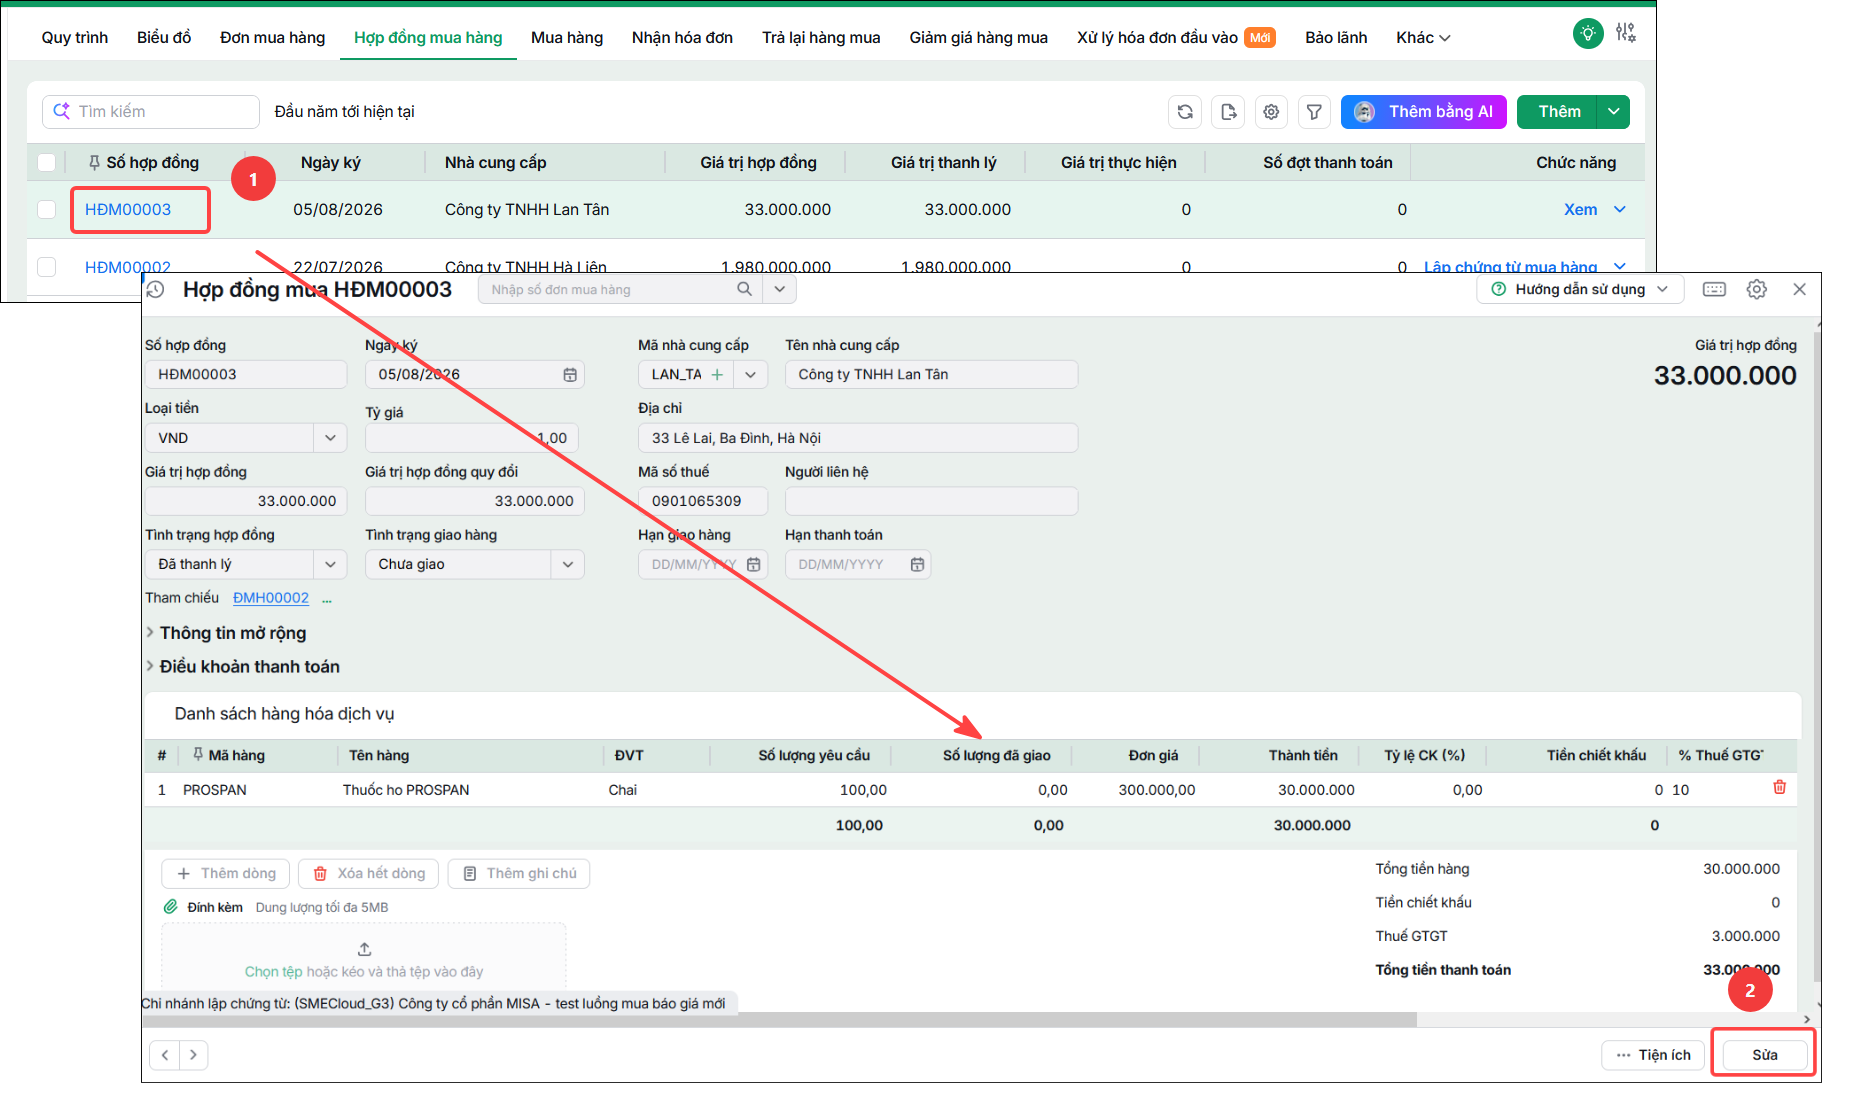1849x1096 pixels.
Task: Open the filter funnel icon
Action: (1314, 112)
